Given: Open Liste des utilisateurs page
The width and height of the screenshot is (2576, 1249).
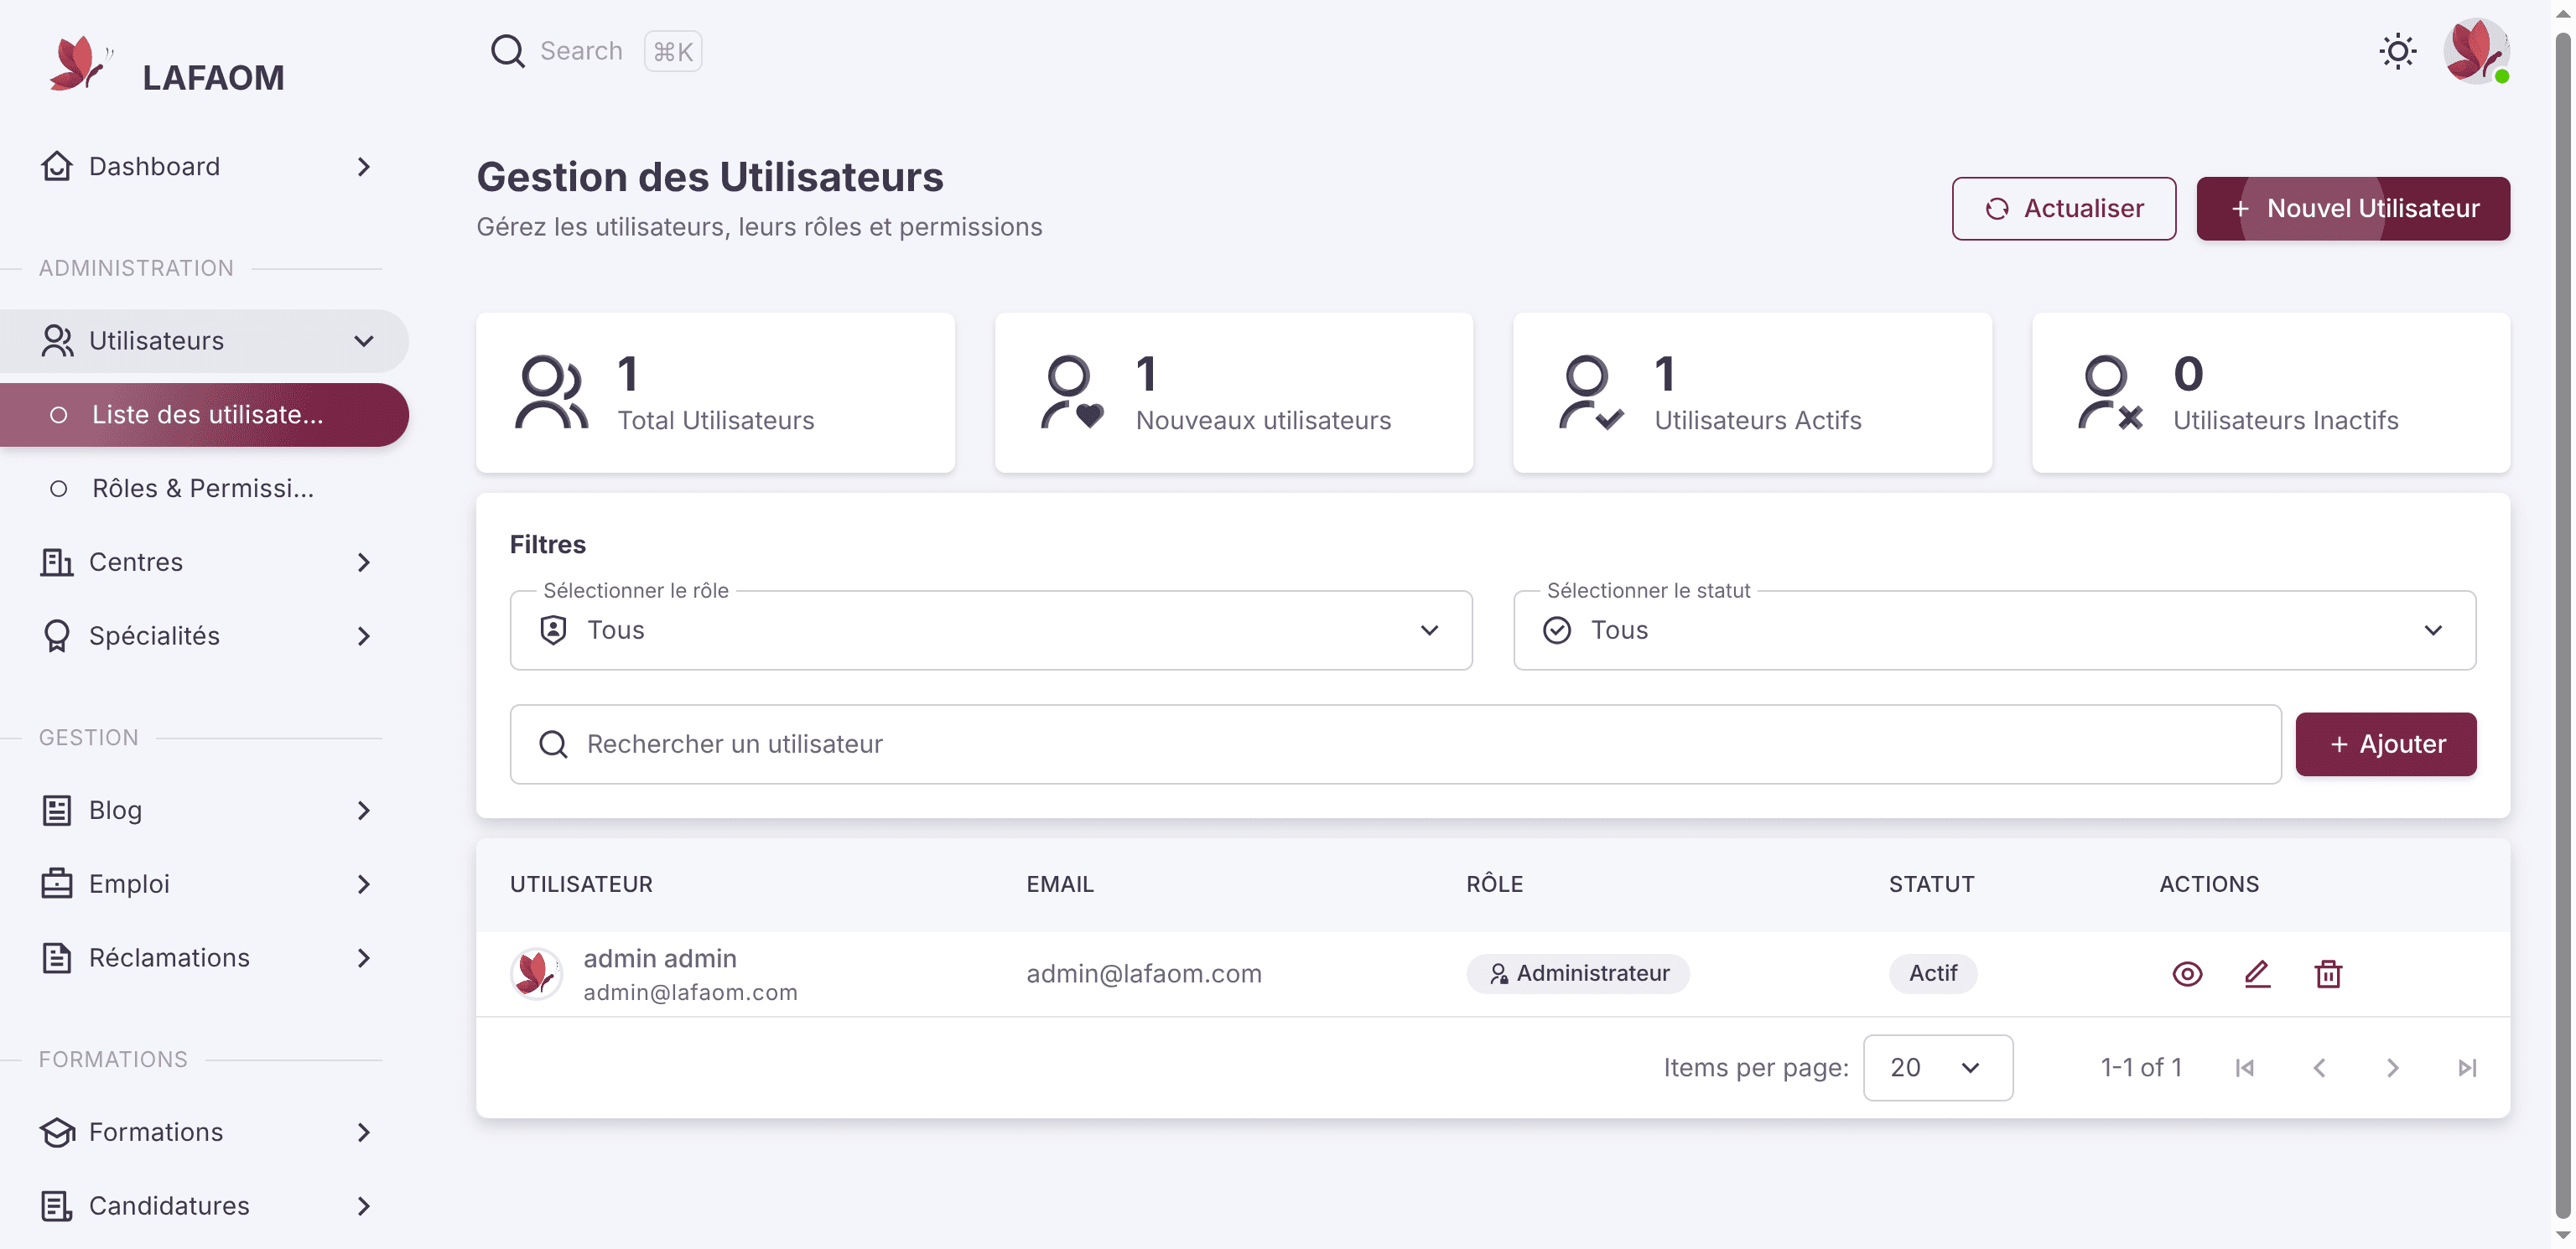Looking at the screenshot, I should 204,415.
